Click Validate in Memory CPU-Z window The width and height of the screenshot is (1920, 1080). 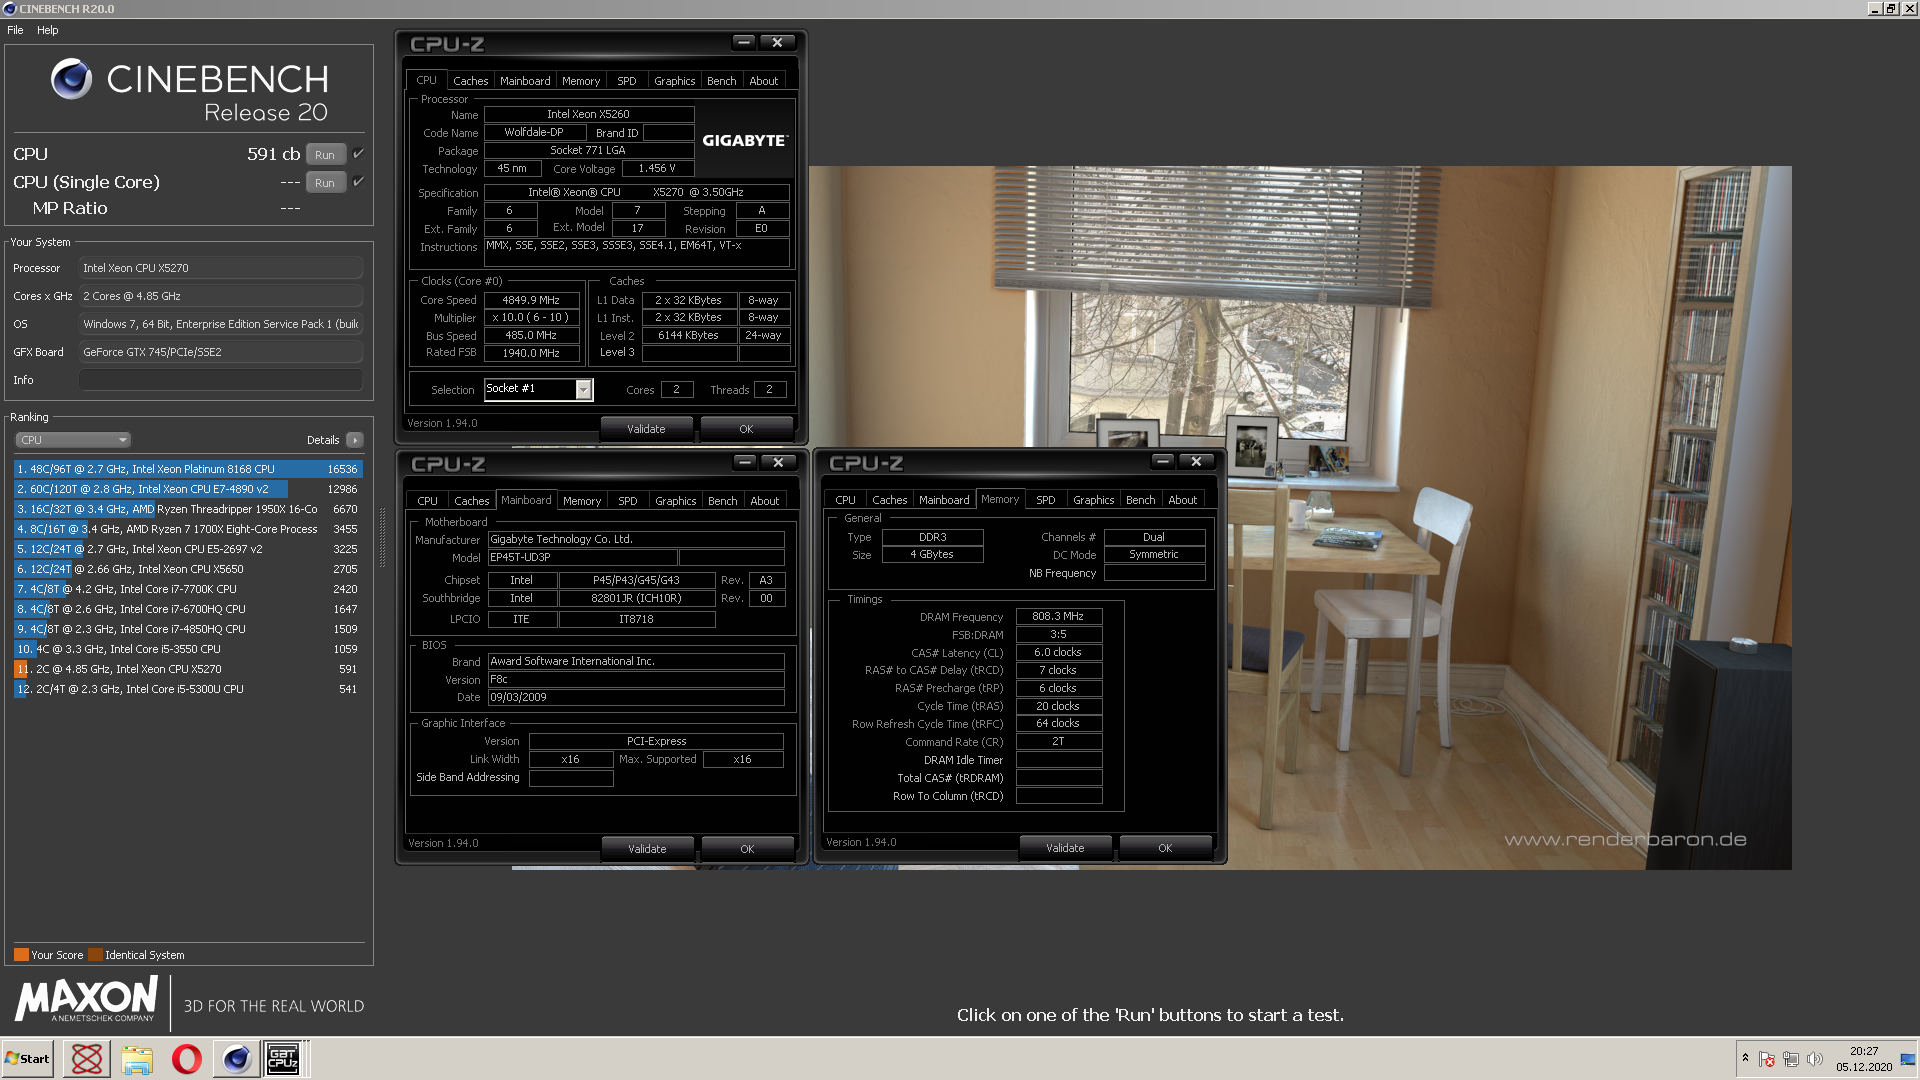pyautogui.click(x=1065, y=848)
